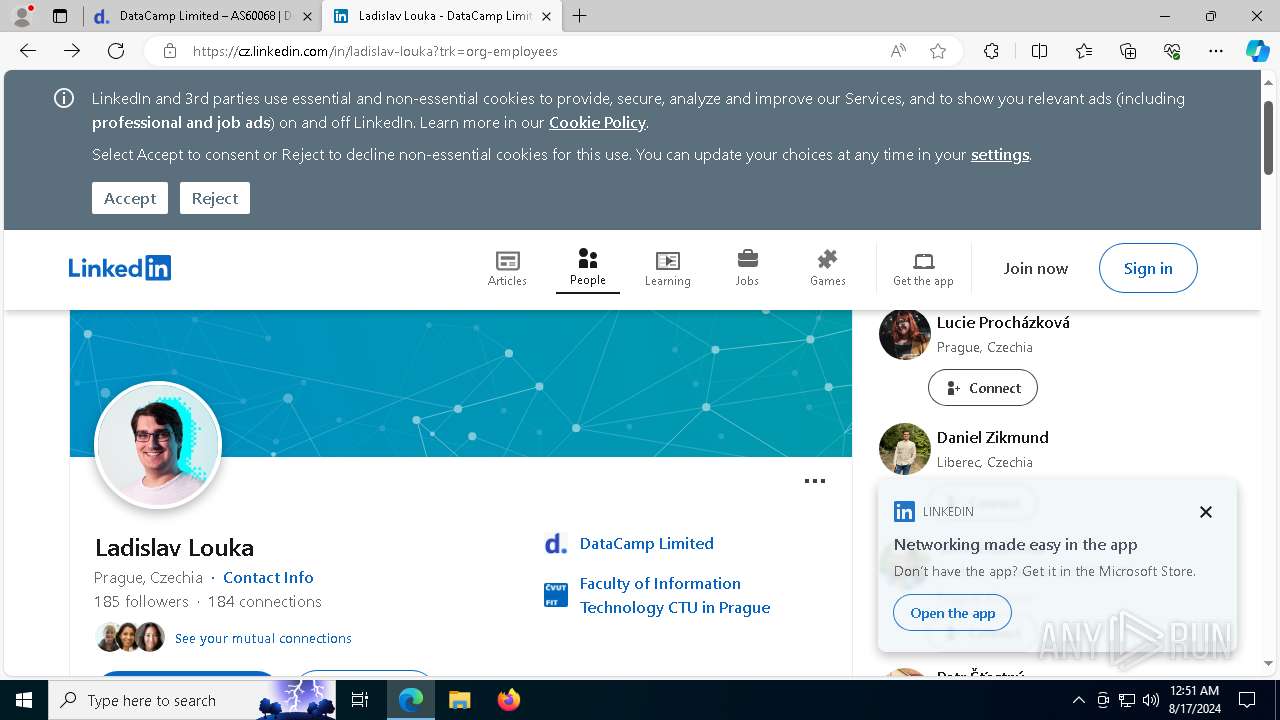1280x720 pixels.
Task: Open Copilot sidebar icon
Action: pos(1257,51)
